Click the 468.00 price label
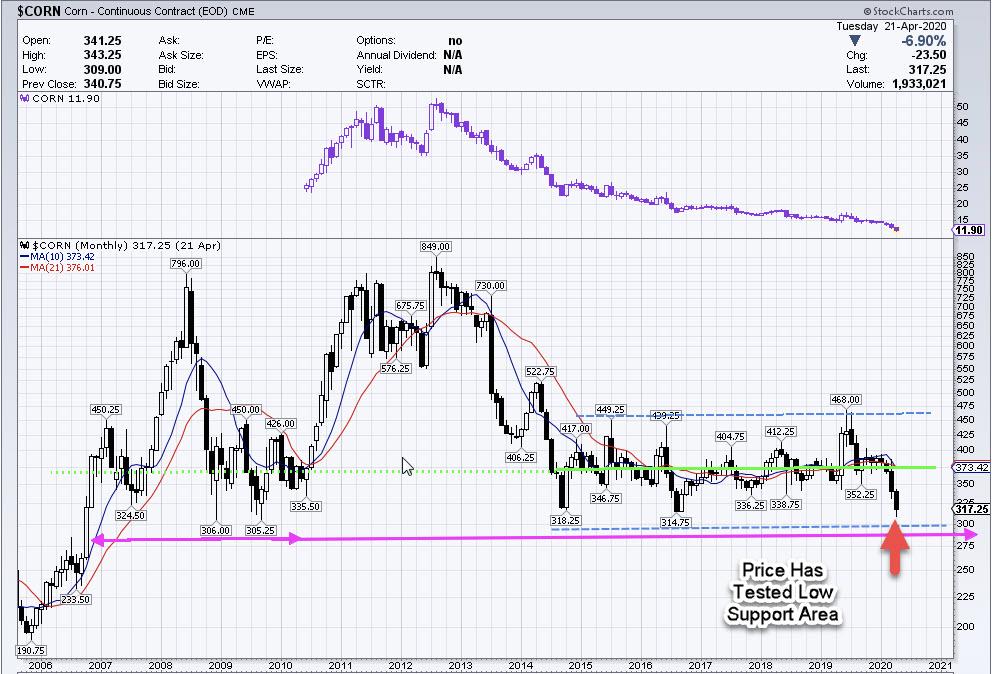This screenshot has height=674, width=994. pyautogui.click(x=845, y=399)
